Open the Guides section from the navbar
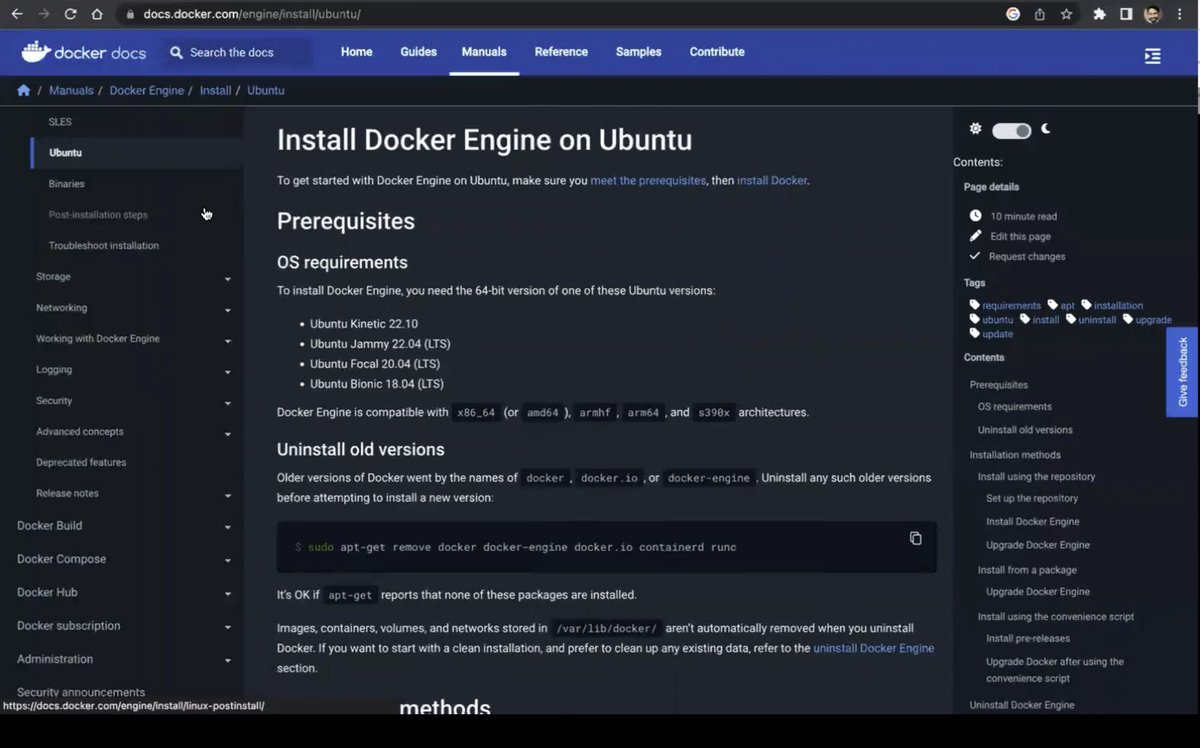Image resolution: width=1200 pixels, height=748 pixels. coord(418,51)
